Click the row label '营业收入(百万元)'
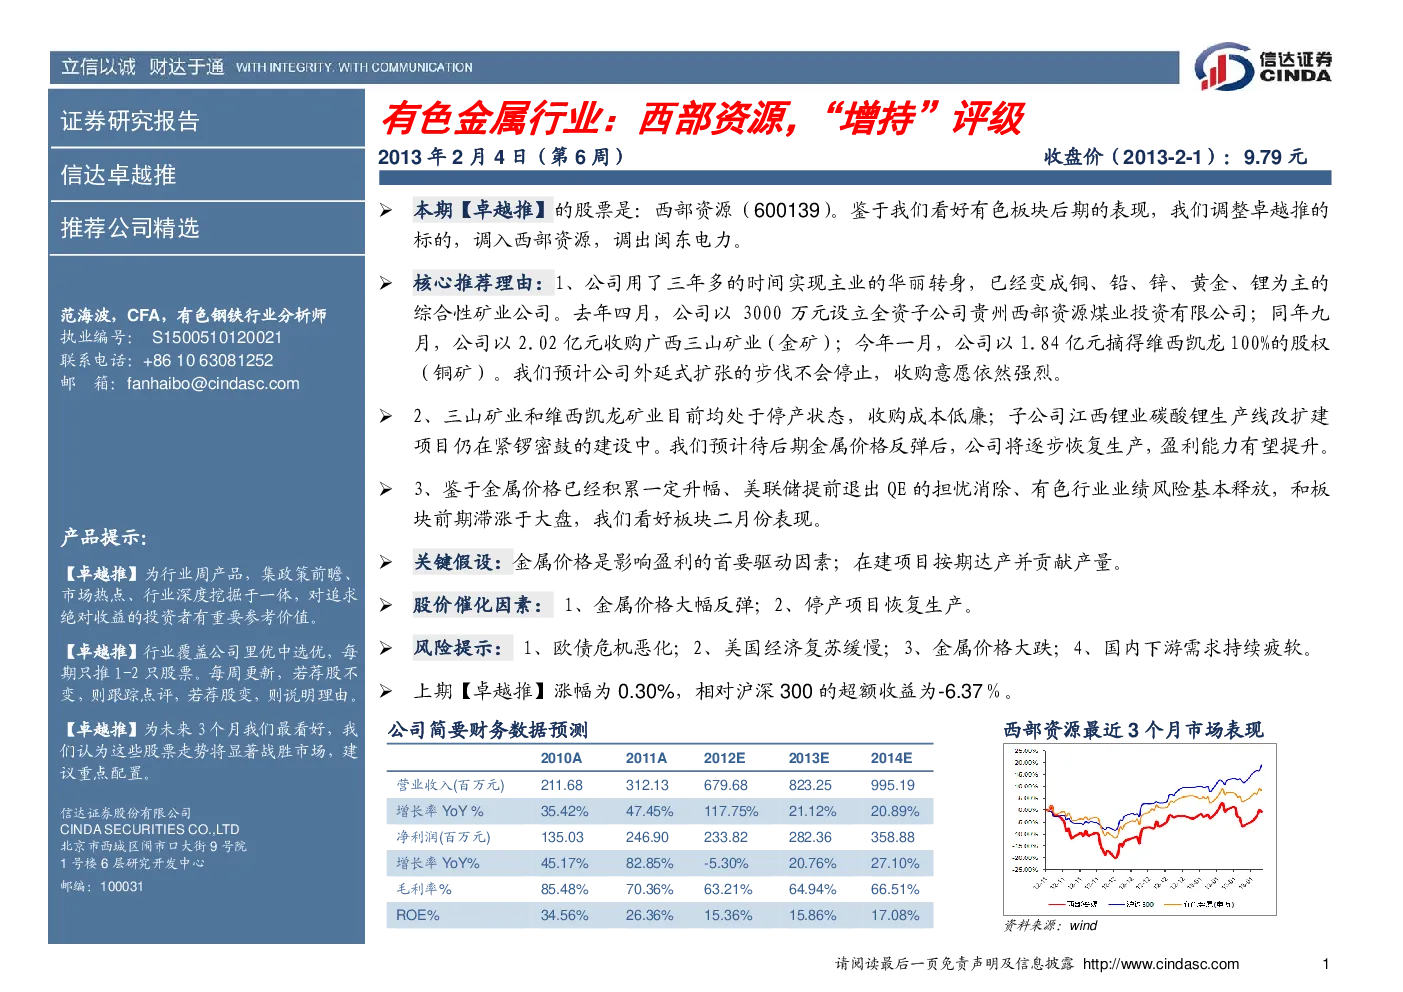This screenshot has width=1403, height=992. [x=450, y=785]
